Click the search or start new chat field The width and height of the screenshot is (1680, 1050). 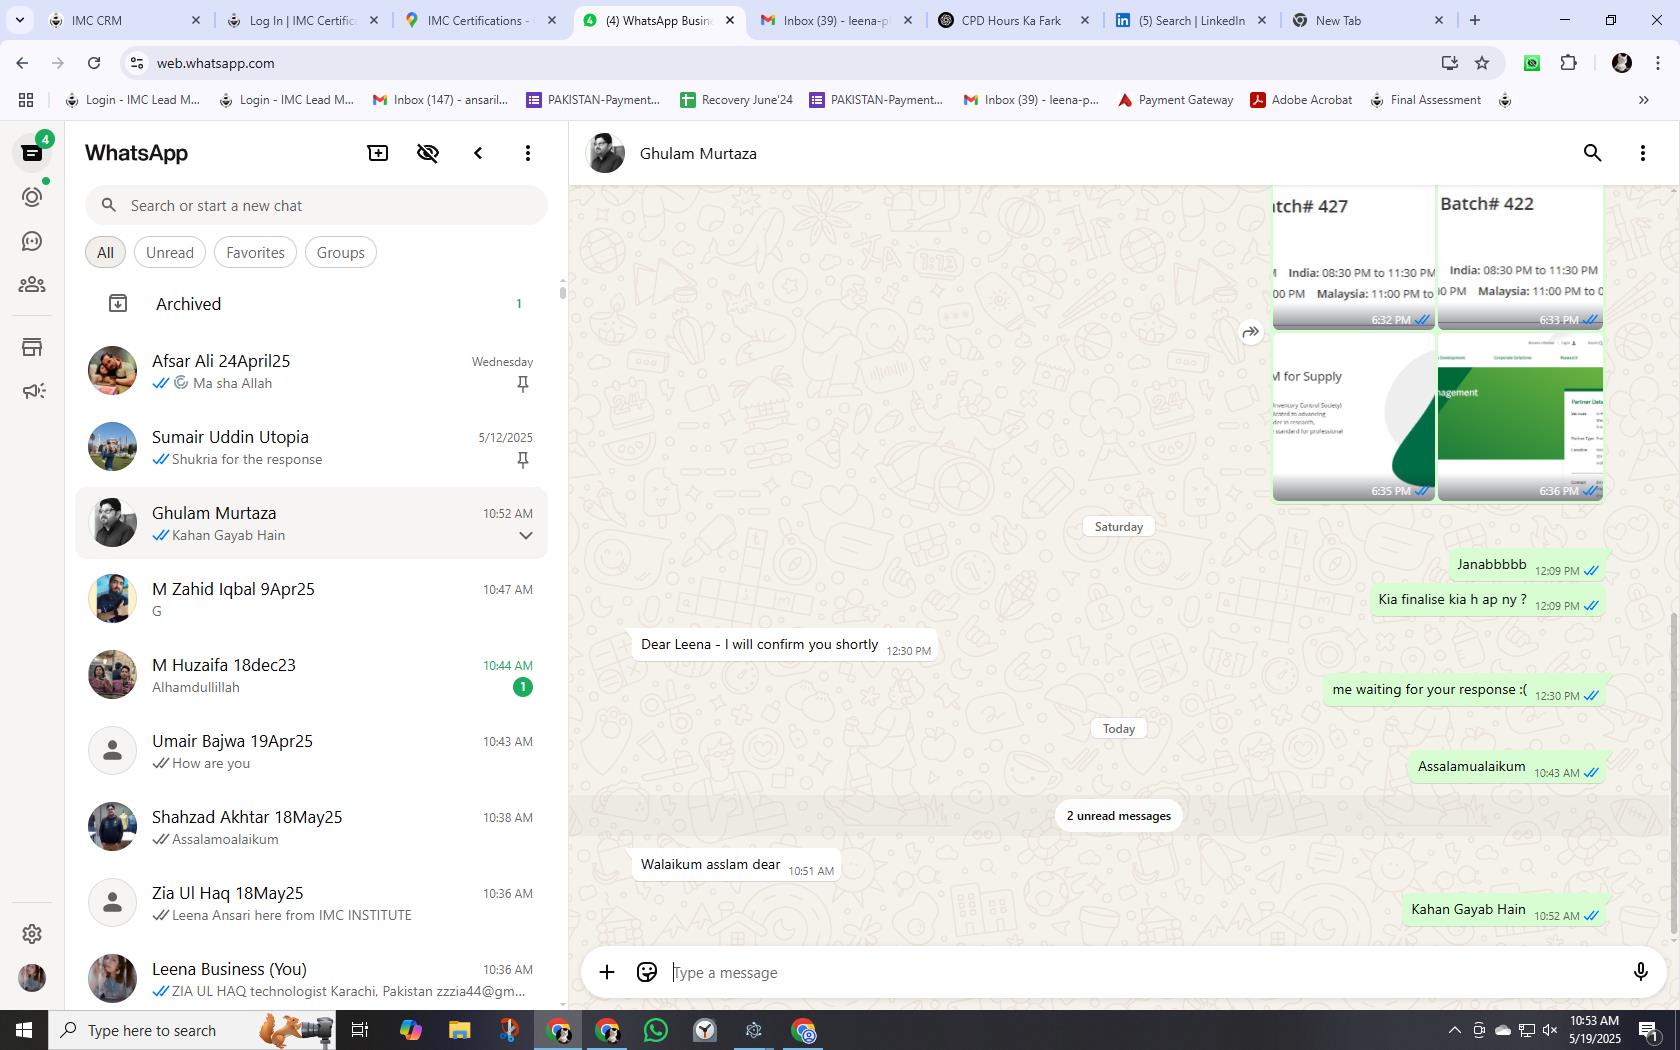(316, 205)
